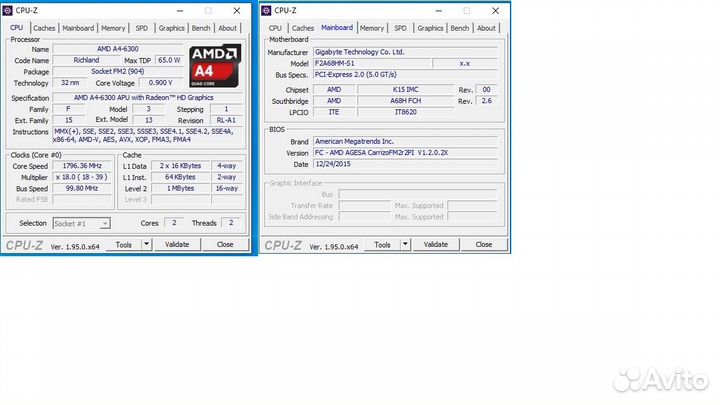This screenshot has height=405, width=720.
Task: Select Graphics tab in left CPU-Z window
Action: [171, 28]
